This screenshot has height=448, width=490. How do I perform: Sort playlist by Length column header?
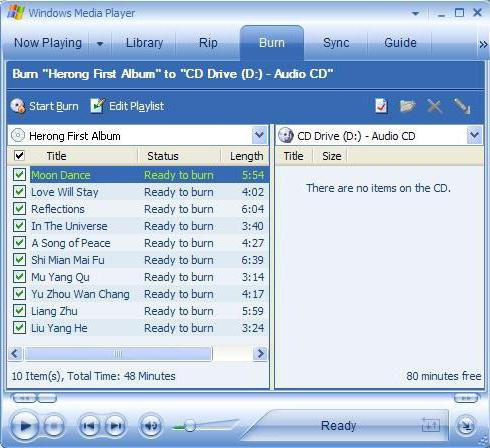(245, 156)
